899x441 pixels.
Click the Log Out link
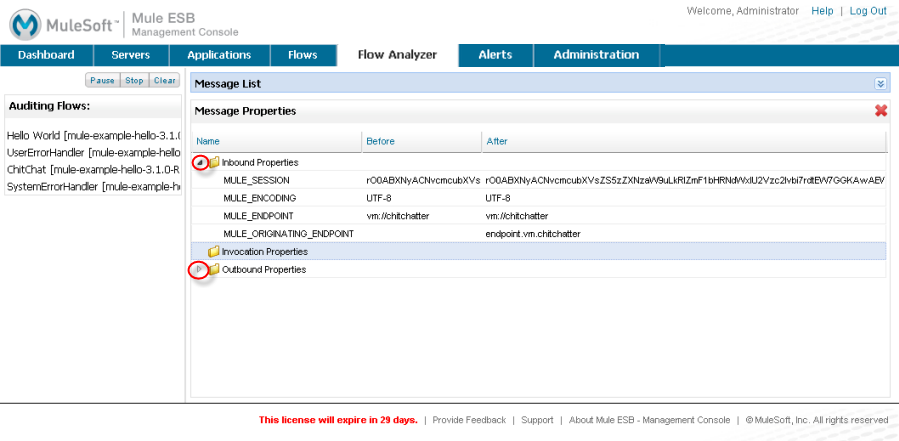(868, 11)
